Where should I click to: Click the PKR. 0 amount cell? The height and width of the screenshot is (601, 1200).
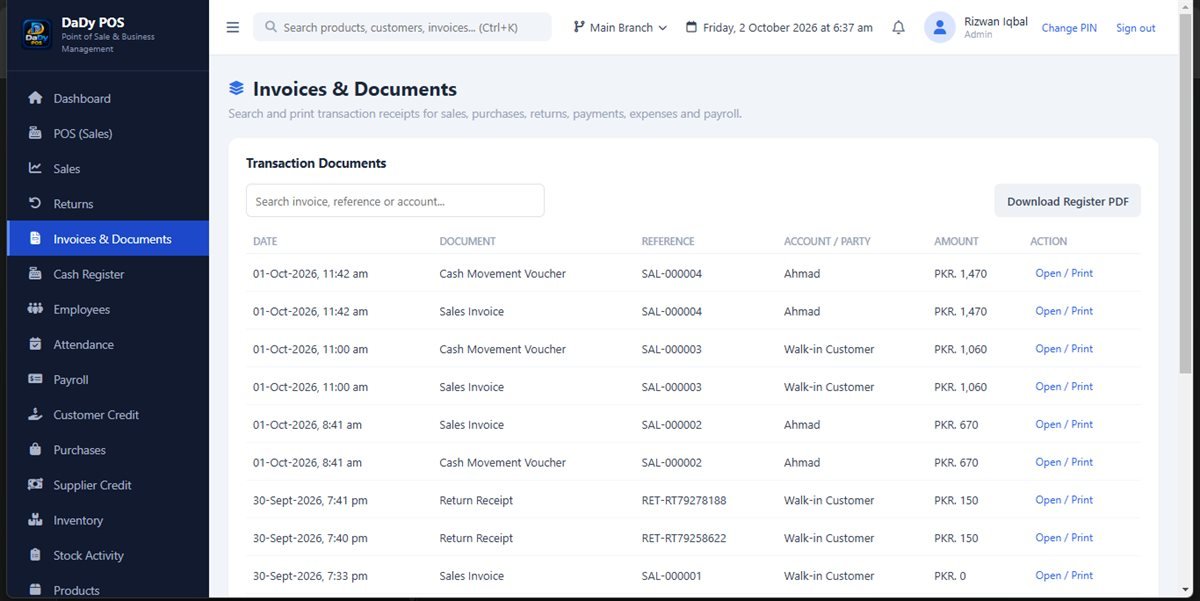950,576
